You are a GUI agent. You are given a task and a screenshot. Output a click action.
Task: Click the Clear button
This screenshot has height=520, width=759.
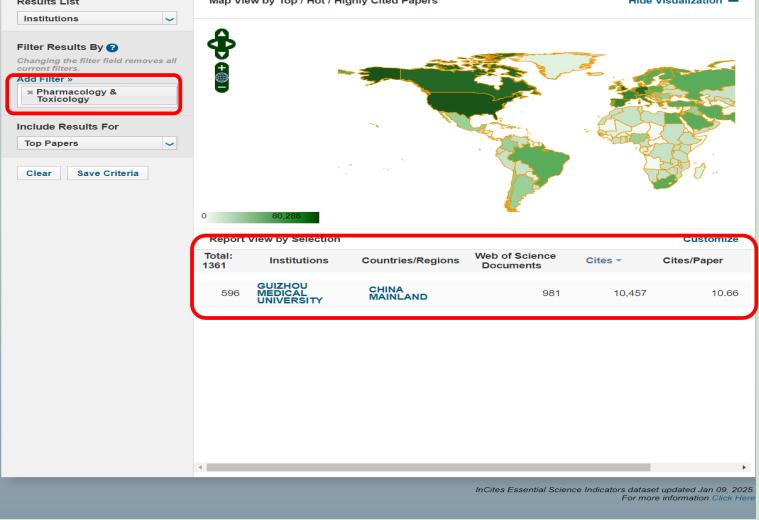[39, 173]
